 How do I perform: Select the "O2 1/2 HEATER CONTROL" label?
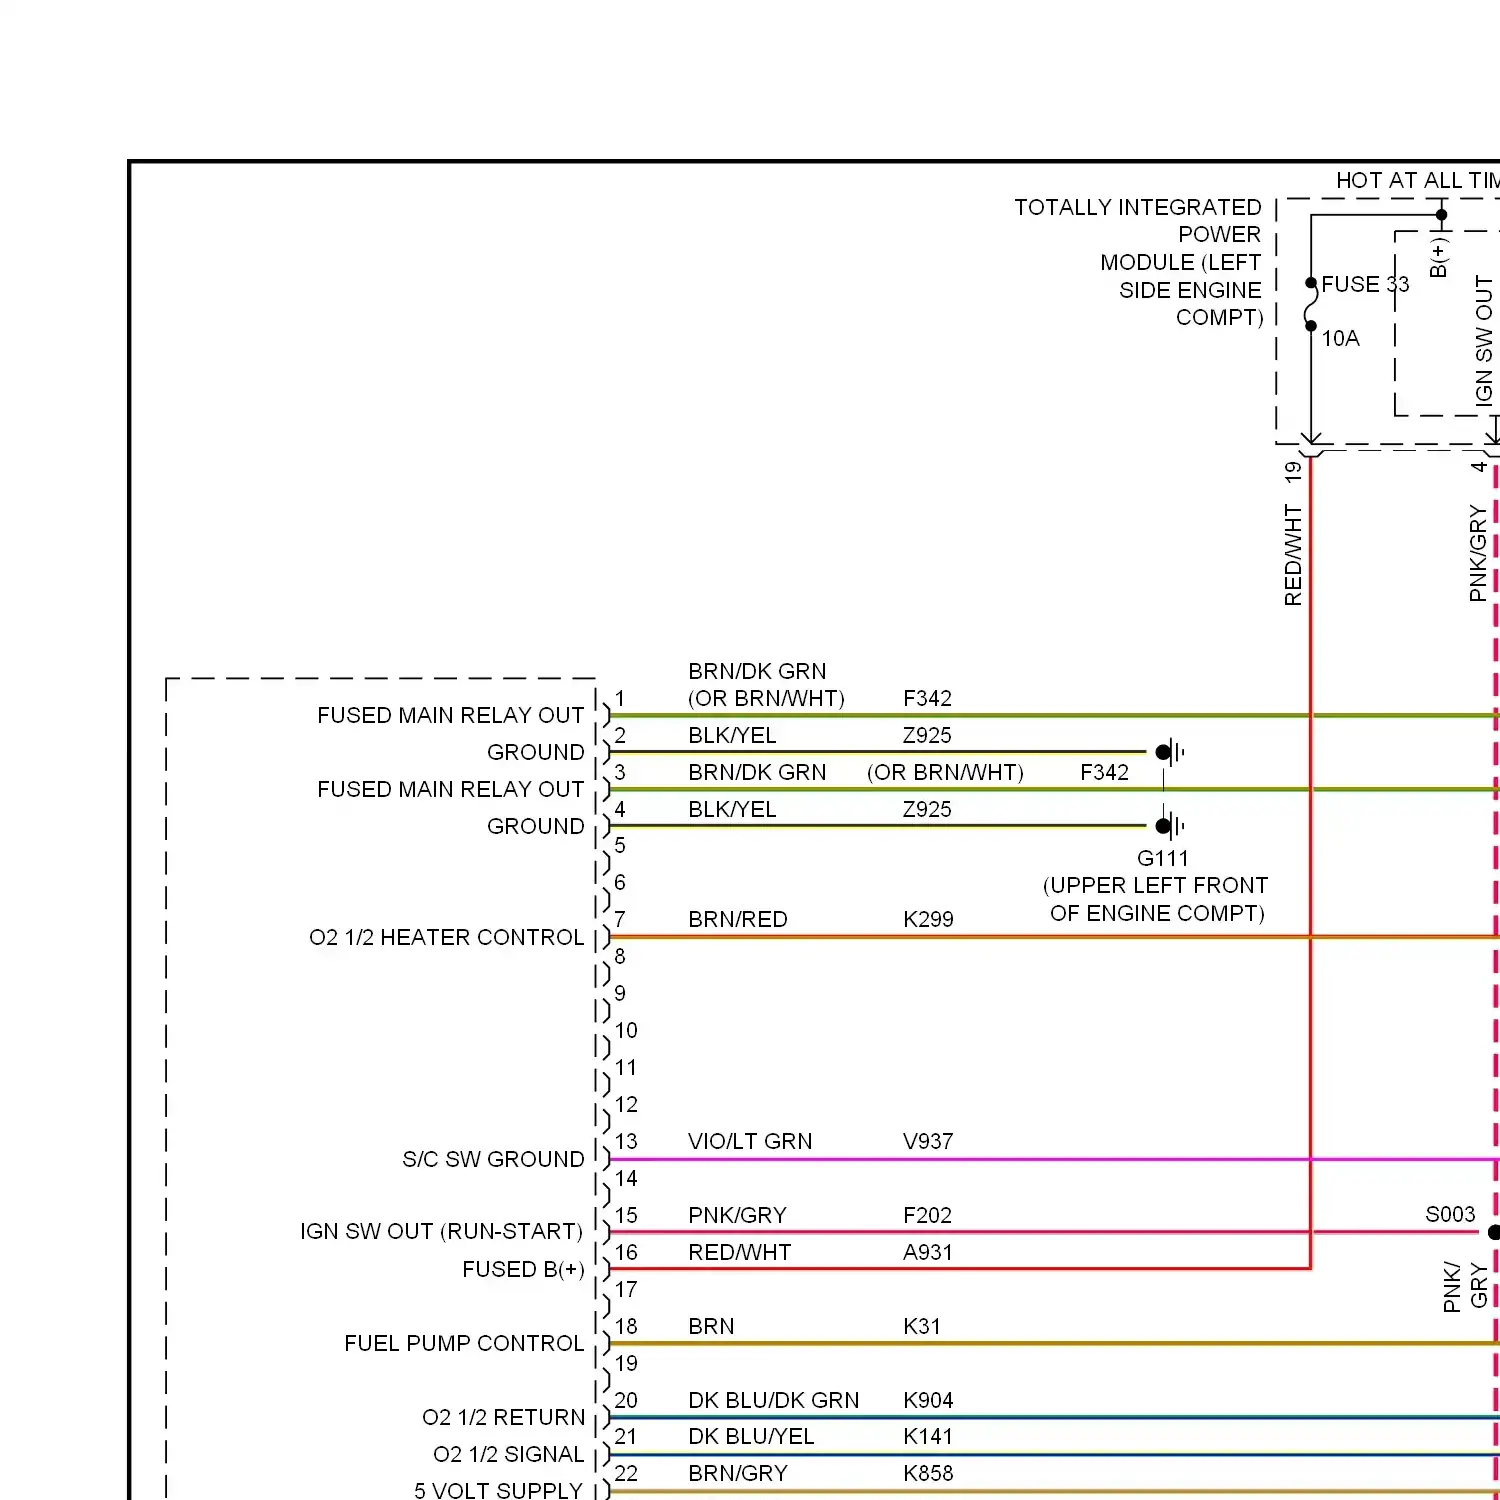pos(447,938)
